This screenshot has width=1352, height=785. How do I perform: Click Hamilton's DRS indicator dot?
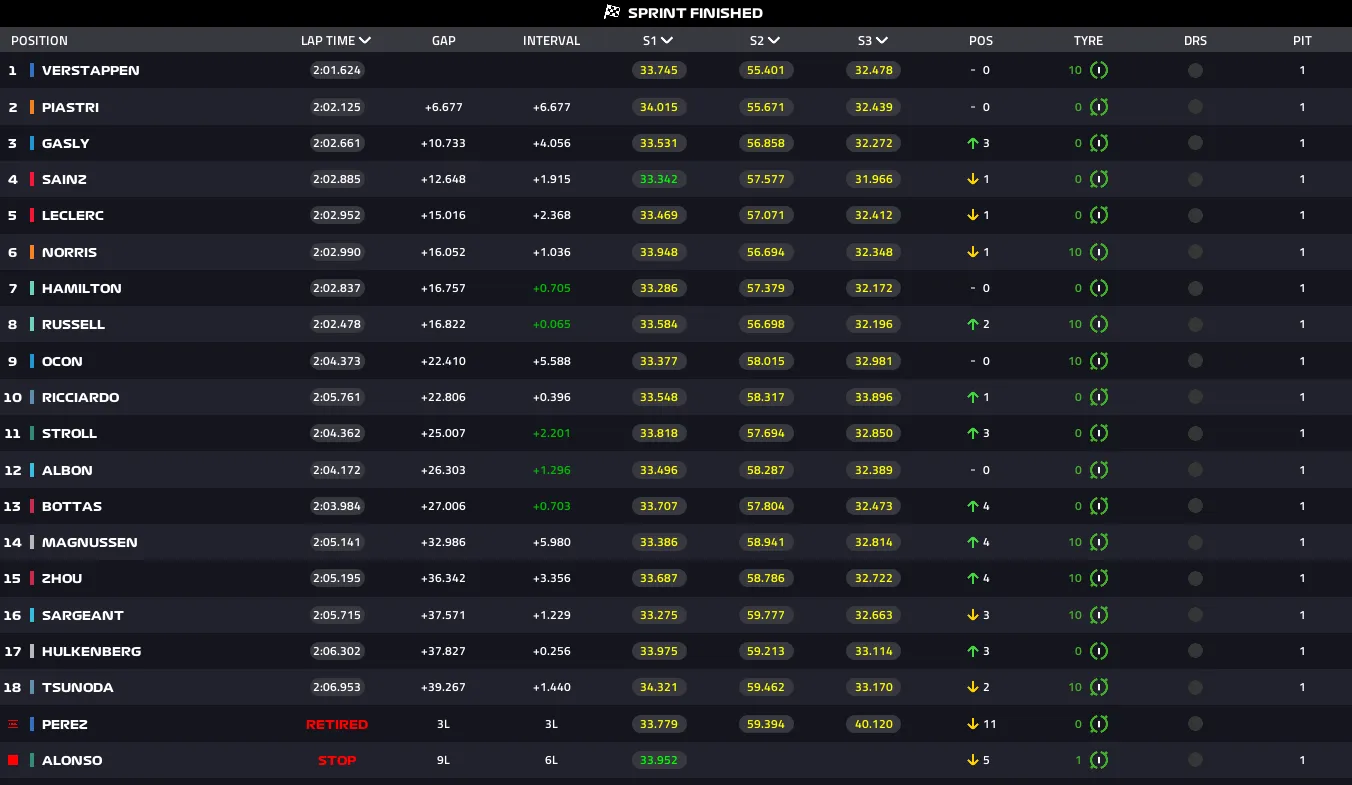tap(1195, 288)
